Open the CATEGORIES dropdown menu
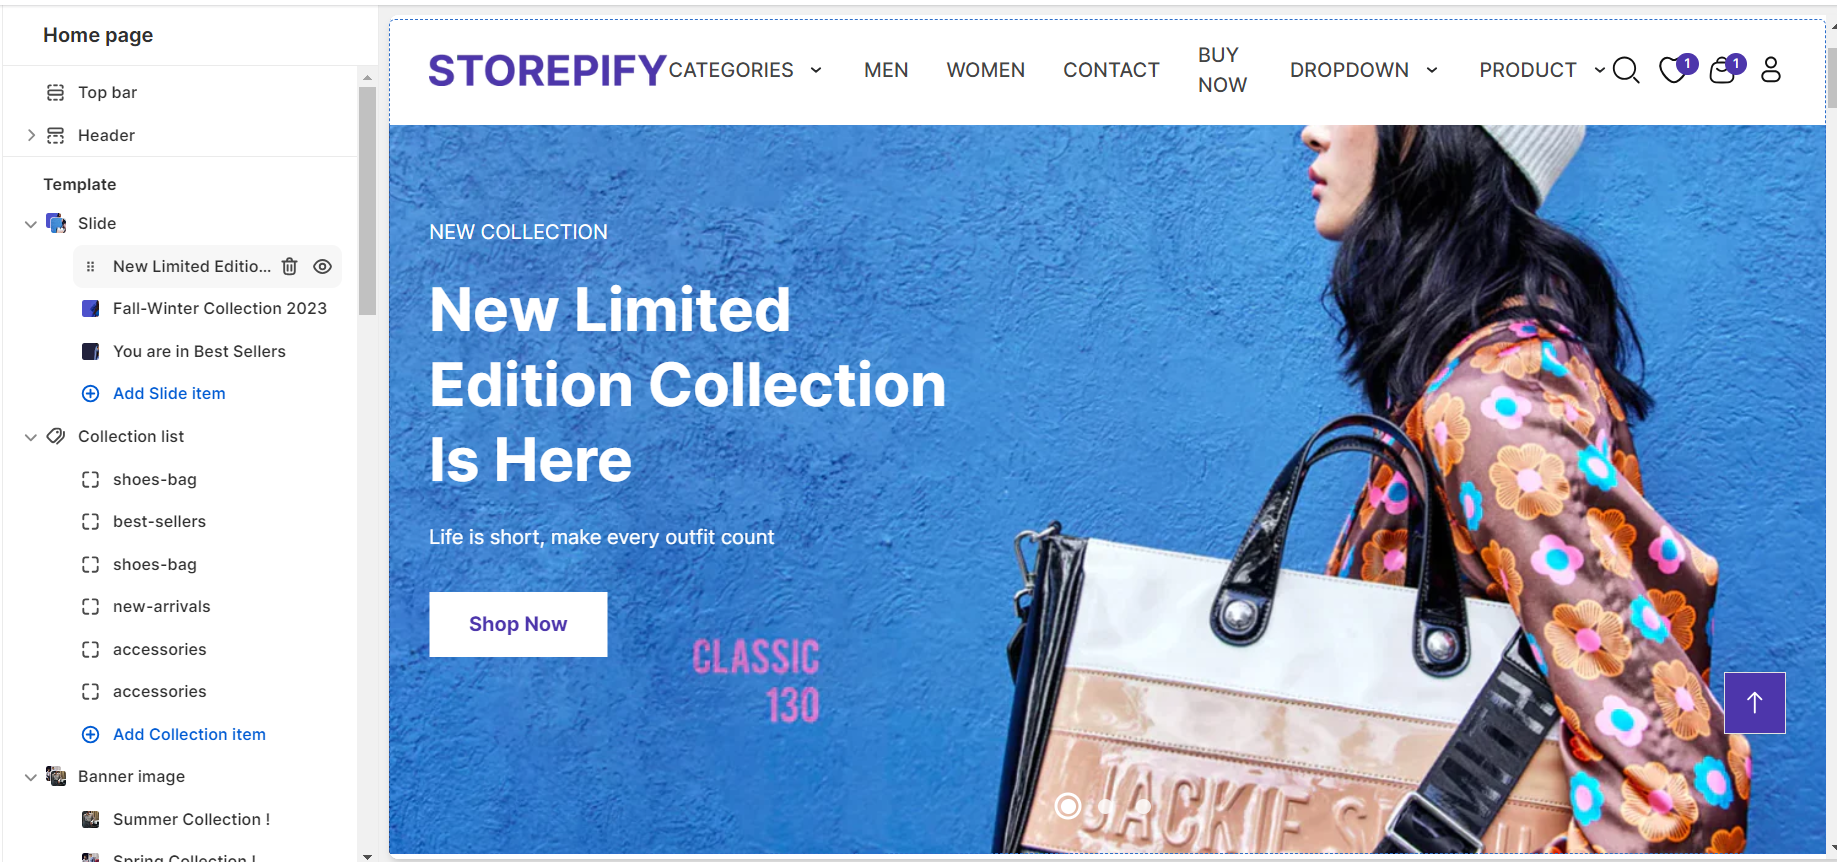The width and height of the screenshot is (1837, 862). 746,70
